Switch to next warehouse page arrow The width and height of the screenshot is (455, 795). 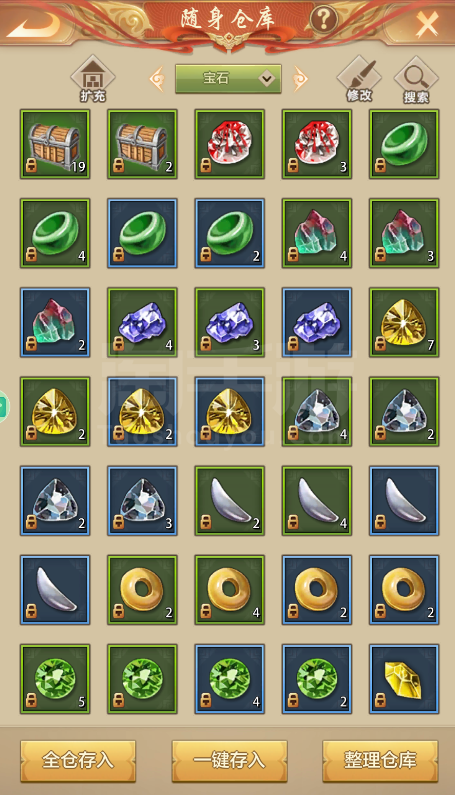300,79
